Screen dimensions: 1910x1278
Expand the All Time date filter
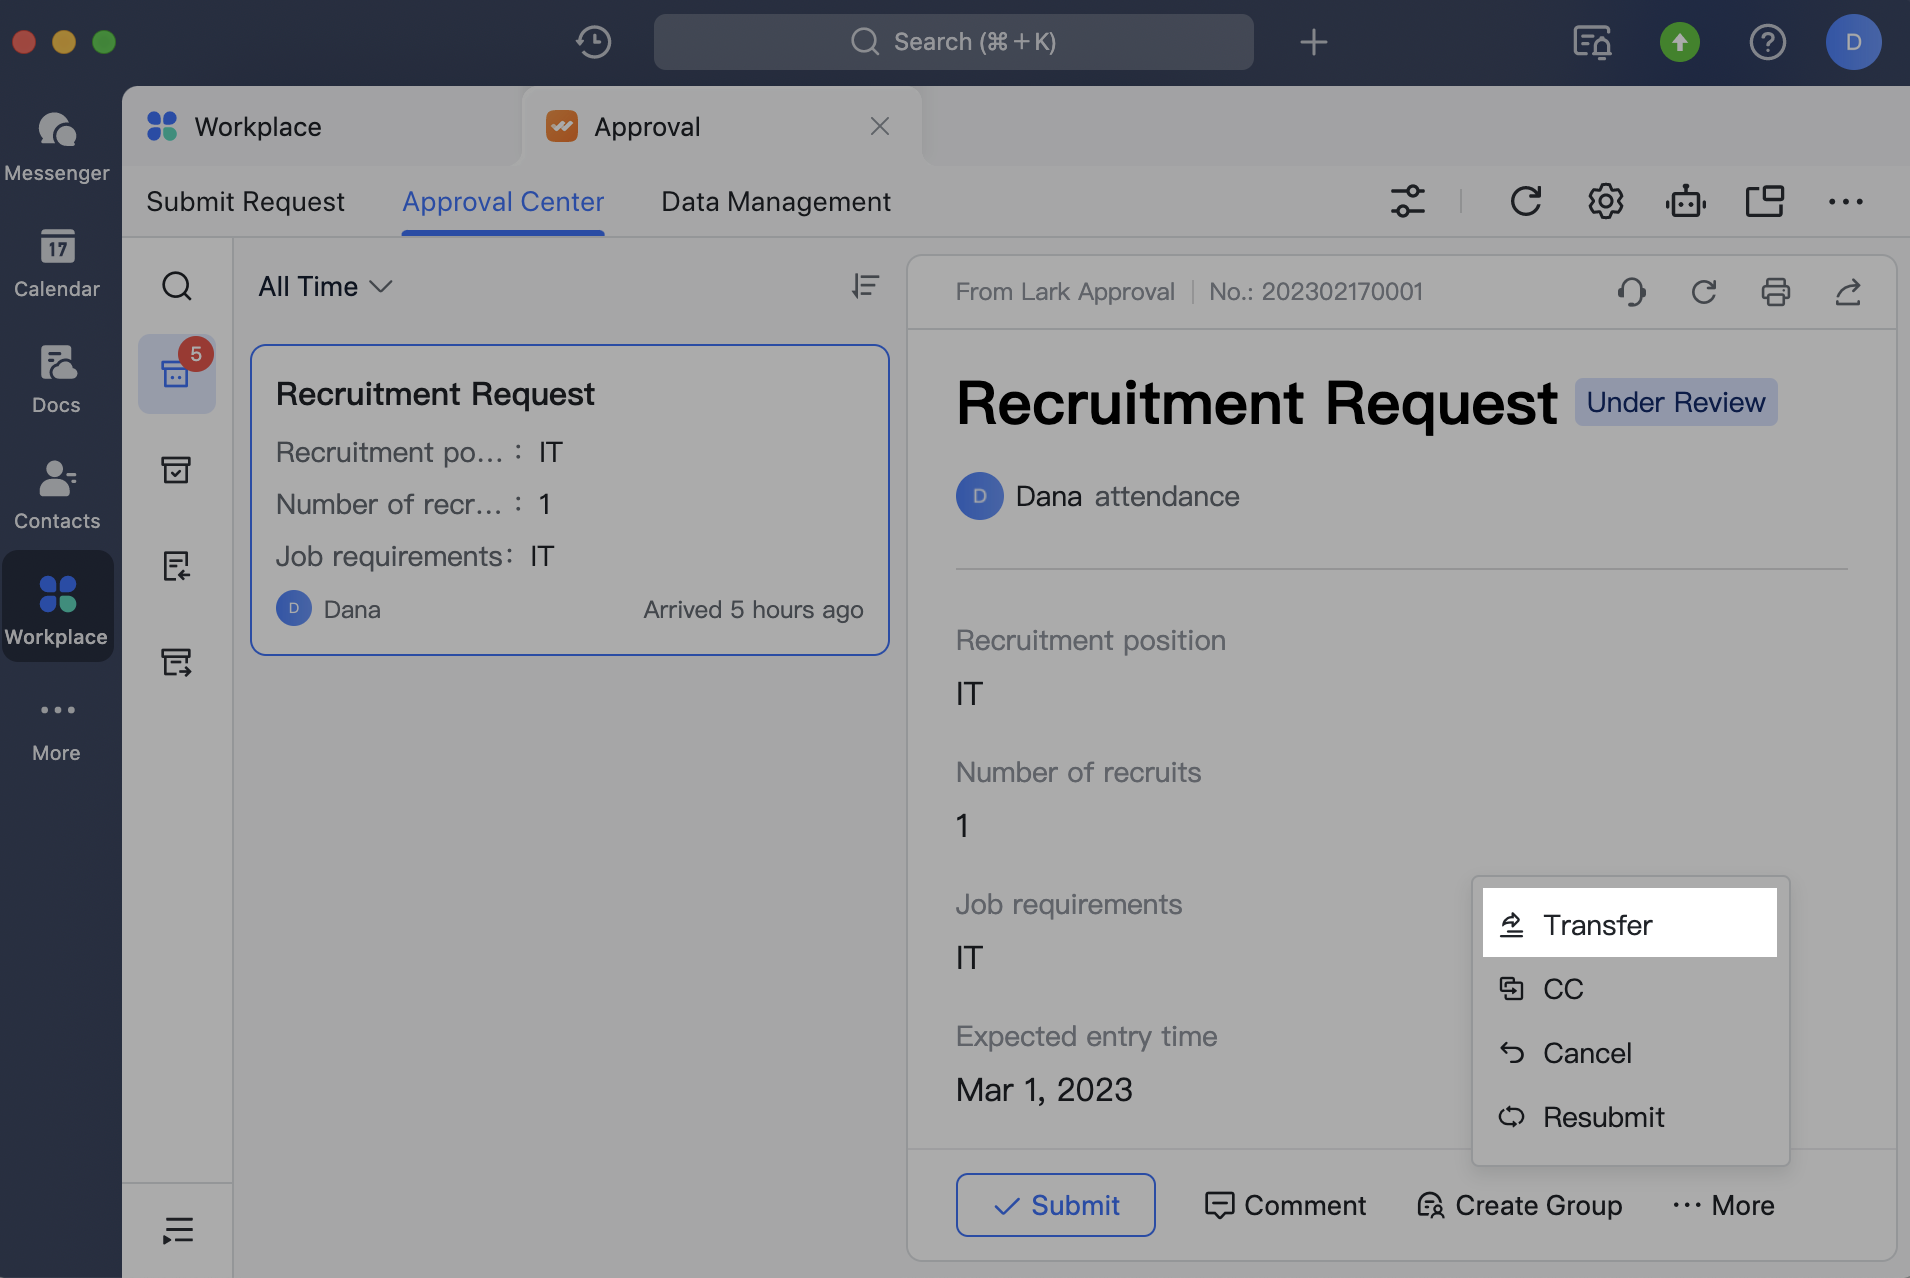click(x=323, y=287)
